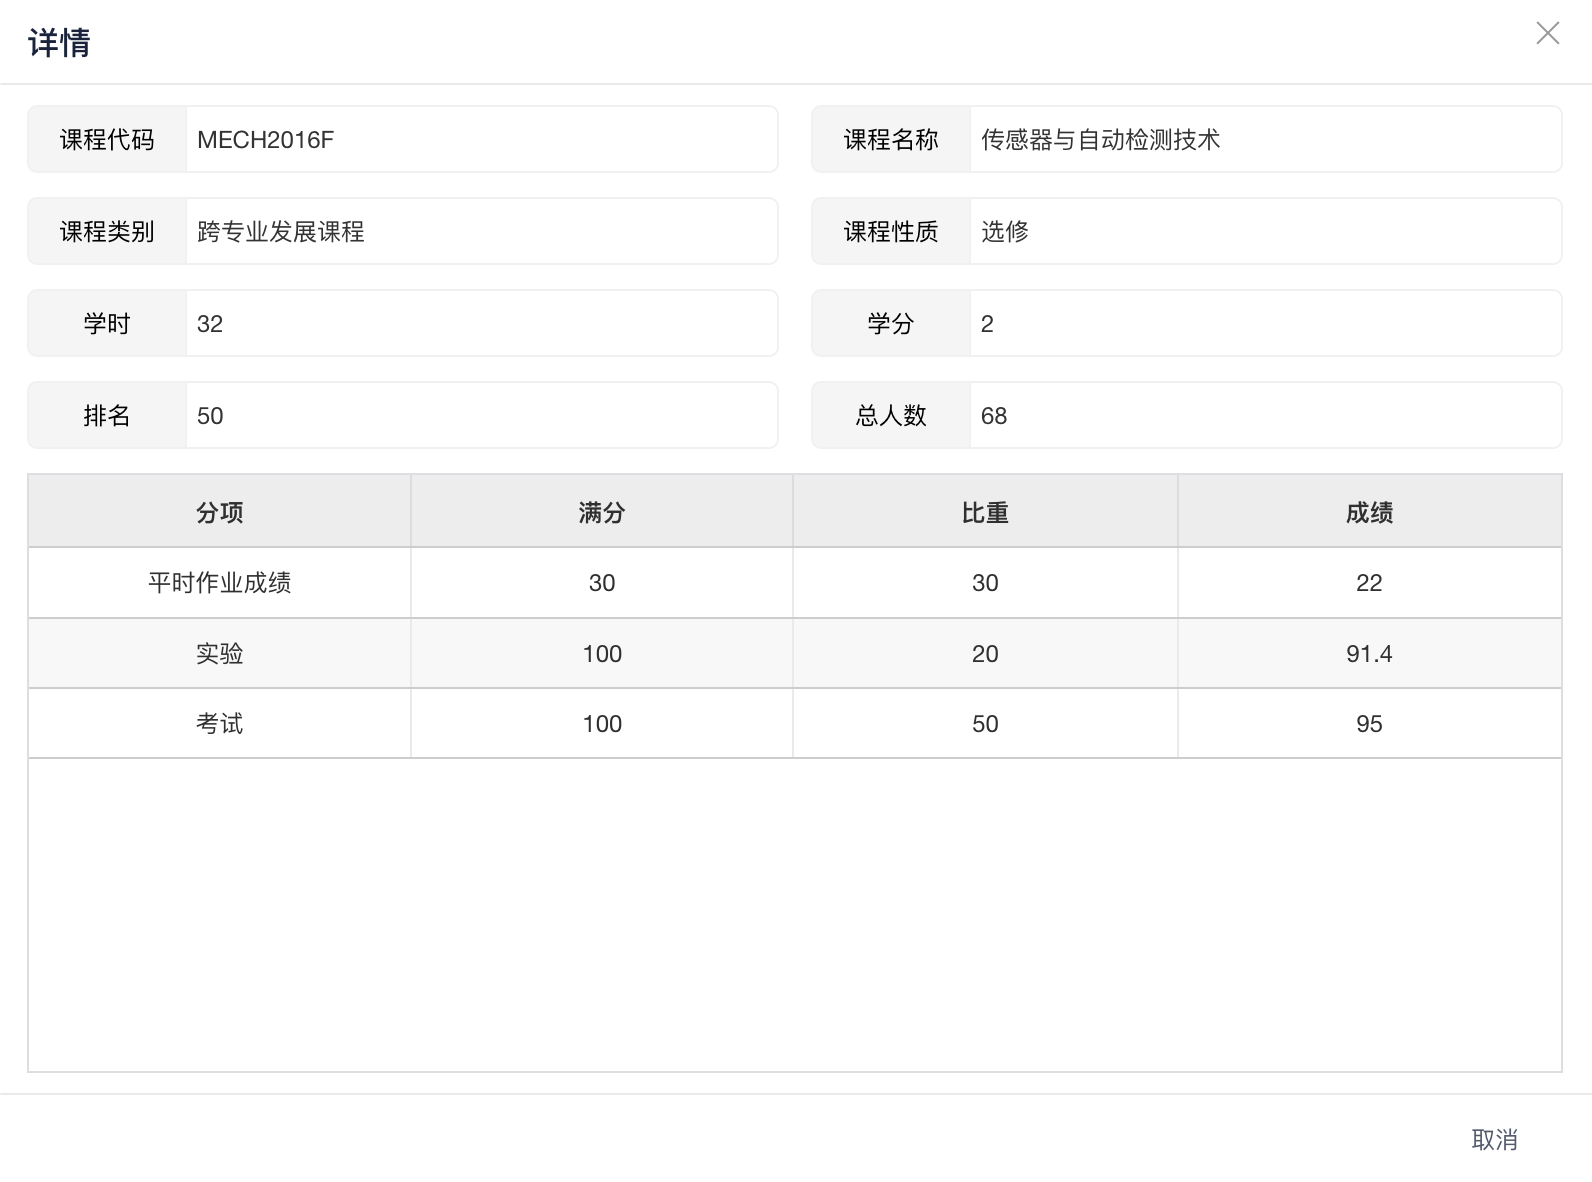Click the 比重 column header
The height and width of the screenshot is (1182, 1592).
click(x=985, y=512)
